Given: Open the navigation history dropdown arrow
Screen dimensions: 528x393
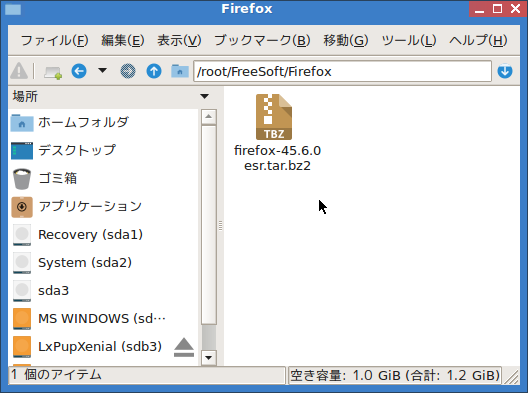Looking at the screenshot, I should (102, 70).
